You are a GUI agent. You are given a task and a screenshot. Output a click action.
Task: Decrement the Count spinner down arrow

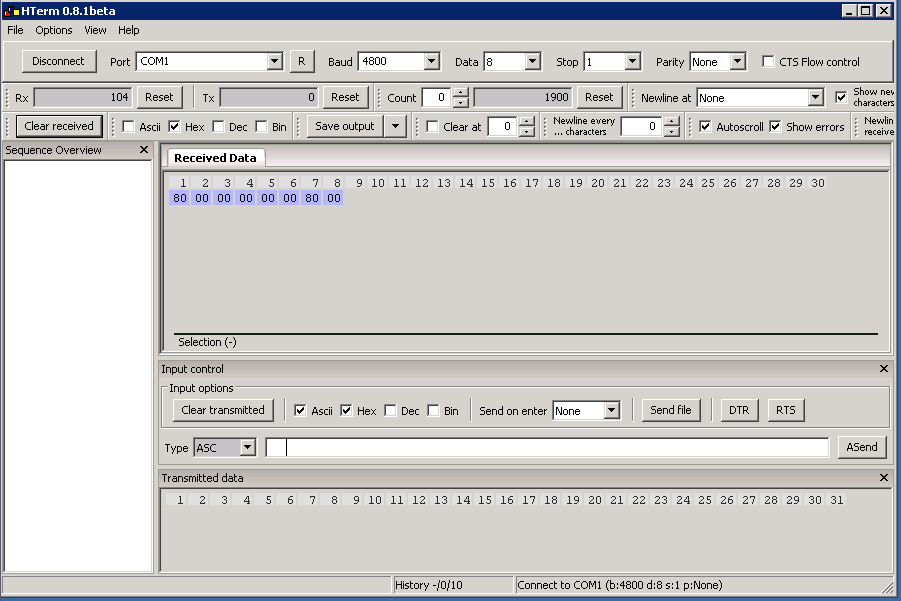(461, 103)
